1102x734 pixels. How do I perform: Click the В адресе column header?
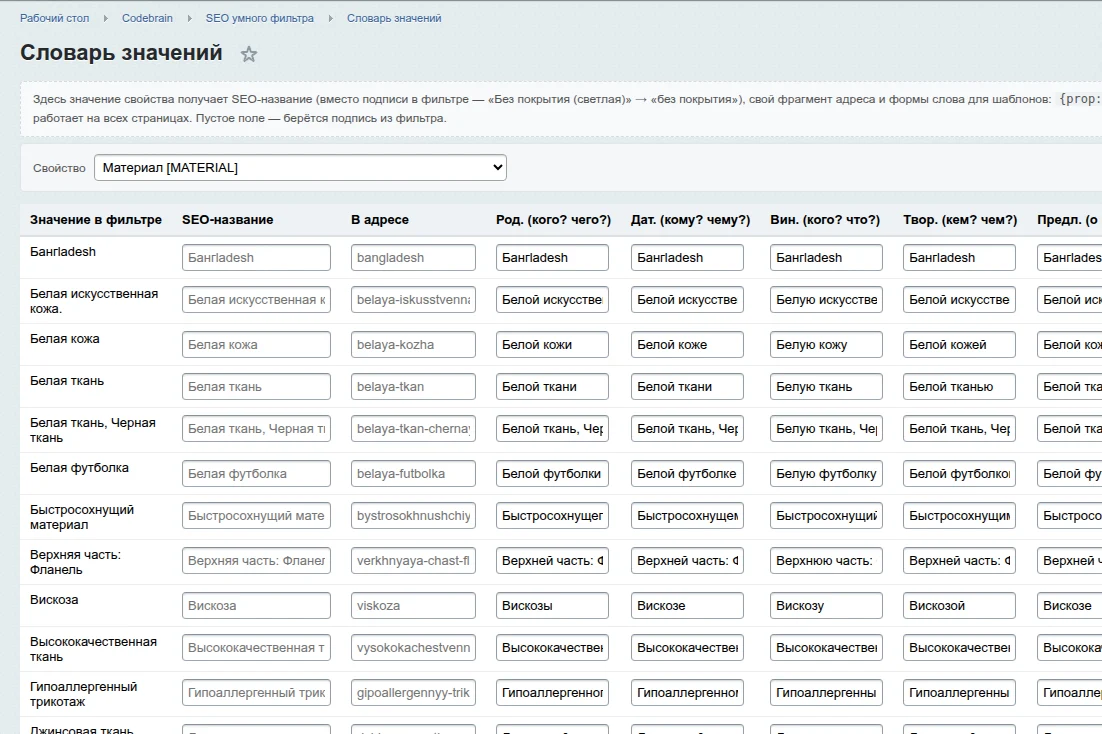coord(380,219)
